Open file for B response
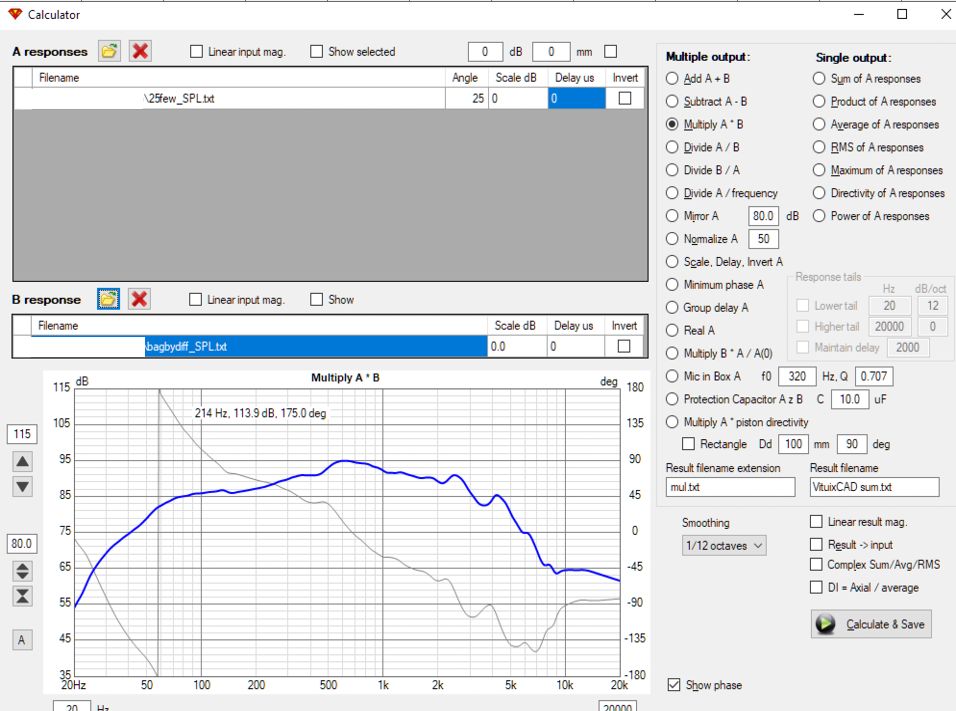Viewport: 956px width, 711px height. 109,299
